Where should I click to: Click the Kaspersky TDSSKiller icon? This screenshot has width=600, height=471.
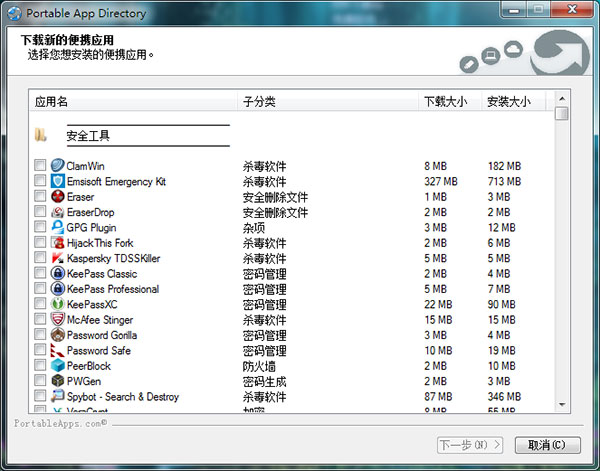[58, 258]
